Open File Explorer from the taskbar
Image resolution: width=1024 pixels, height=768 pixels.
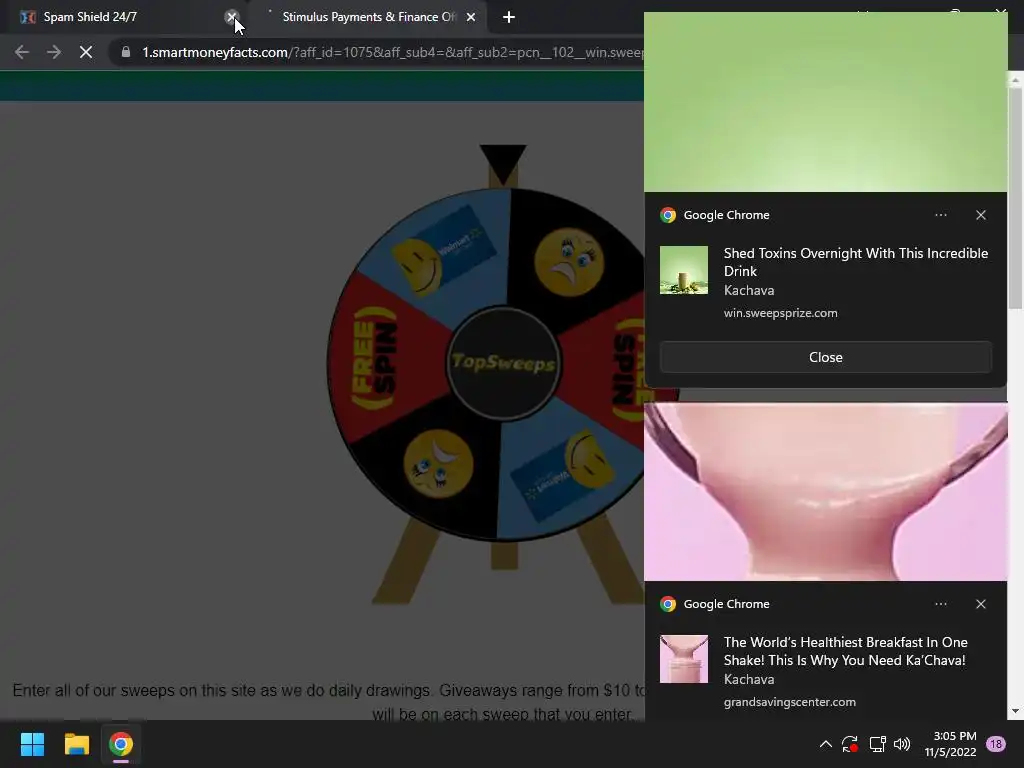(76, 744)
